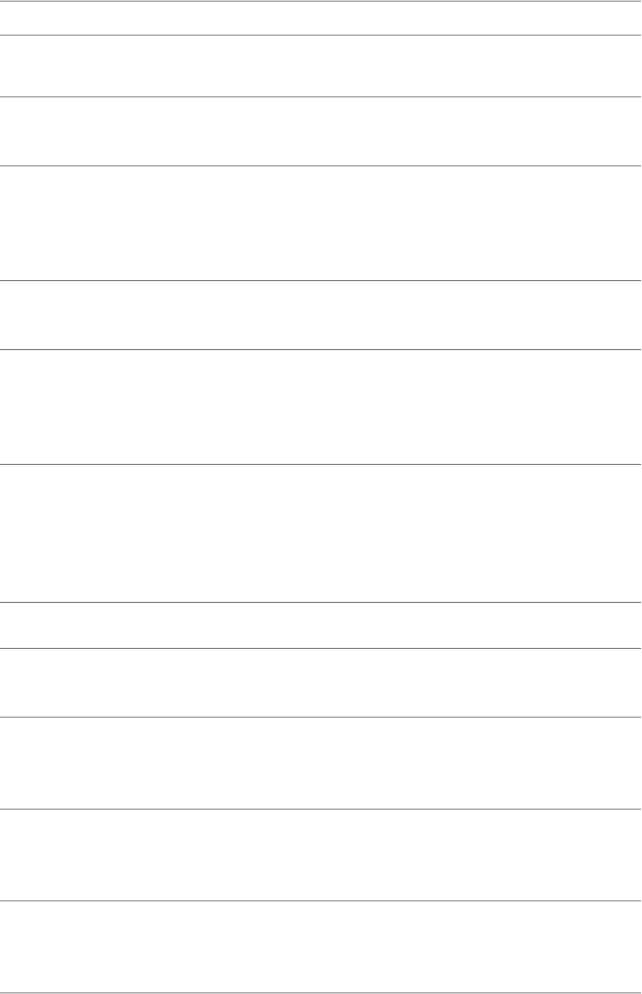Click the seventh blank row from top
The image size is (642, 994).
[x=320, y=533]
